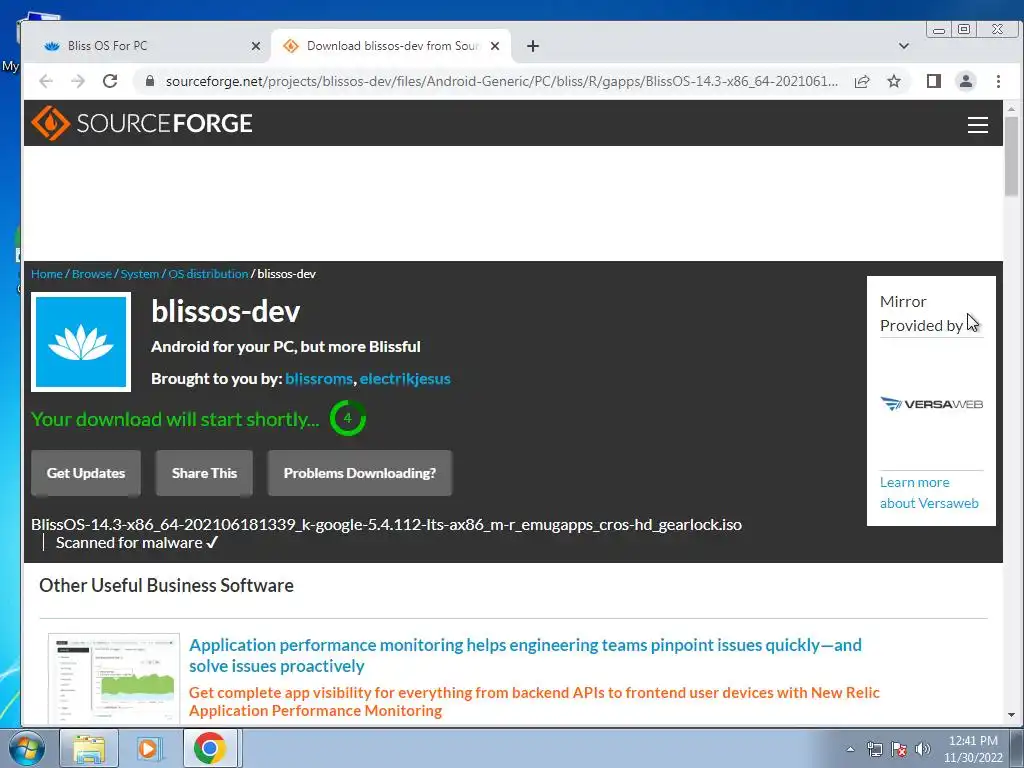Visit the blissroms author link
The image size is (1024, 768).
point(319,379)
